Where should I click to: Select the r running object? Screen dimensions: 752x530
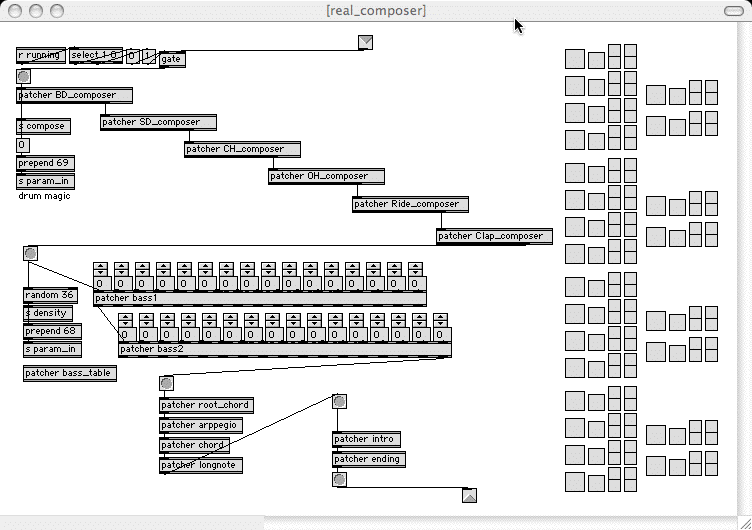point(41,55)
